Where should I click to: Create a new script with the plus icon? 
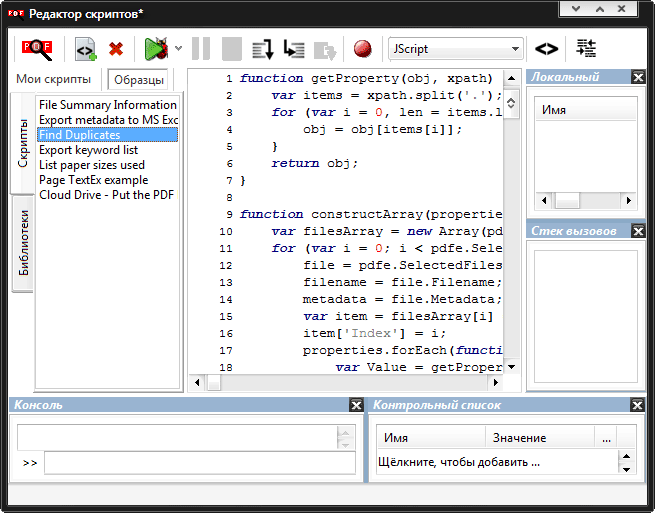click(x=86, y=49)
